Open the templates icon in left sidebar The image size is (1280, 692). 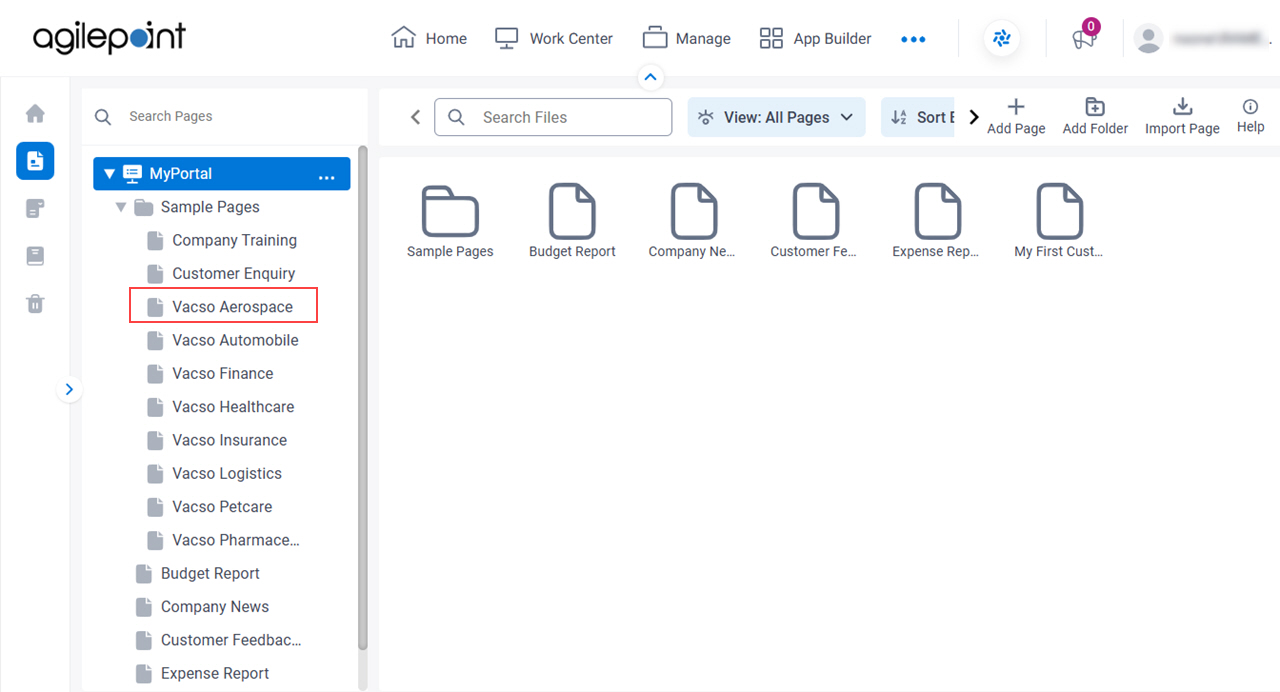pyautogui.click(x=35, y=208)
